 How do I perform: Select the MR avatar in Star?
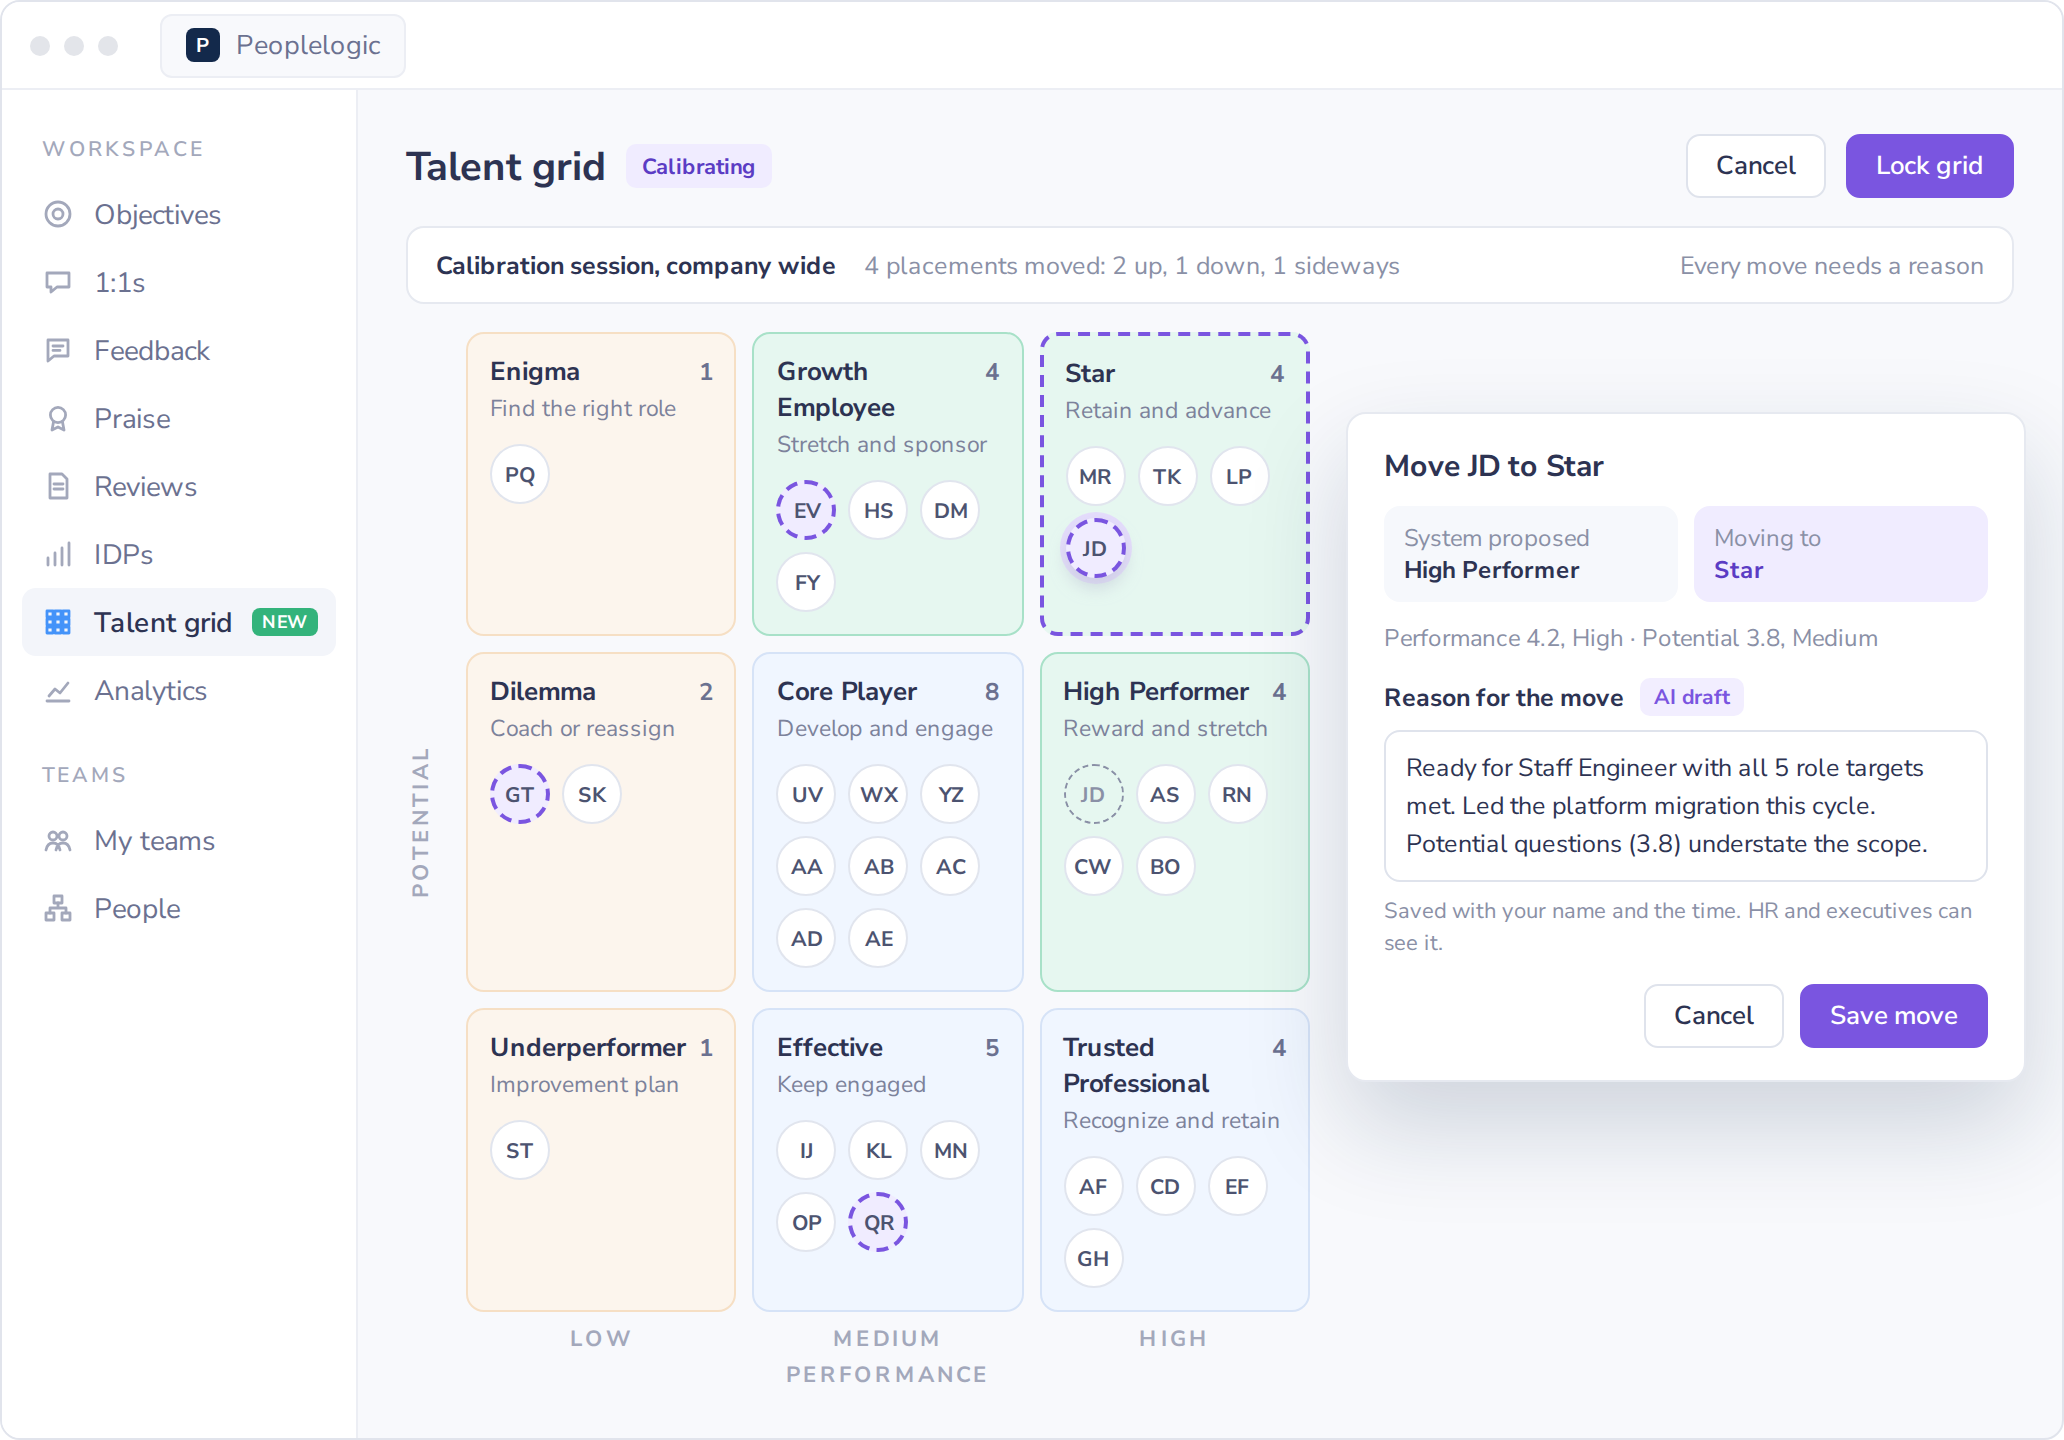pyautogui.click(x=1095, y=476)
